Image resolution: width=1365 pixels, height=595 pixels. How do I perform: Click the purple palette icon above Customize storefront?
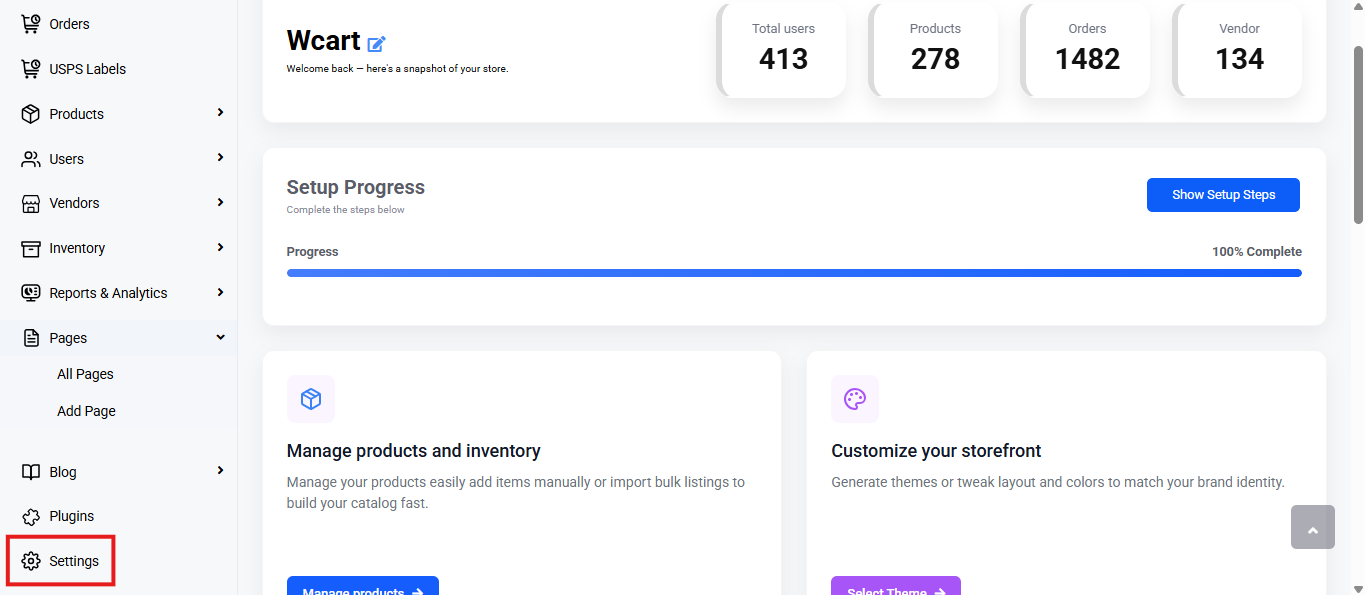[855, 399]
